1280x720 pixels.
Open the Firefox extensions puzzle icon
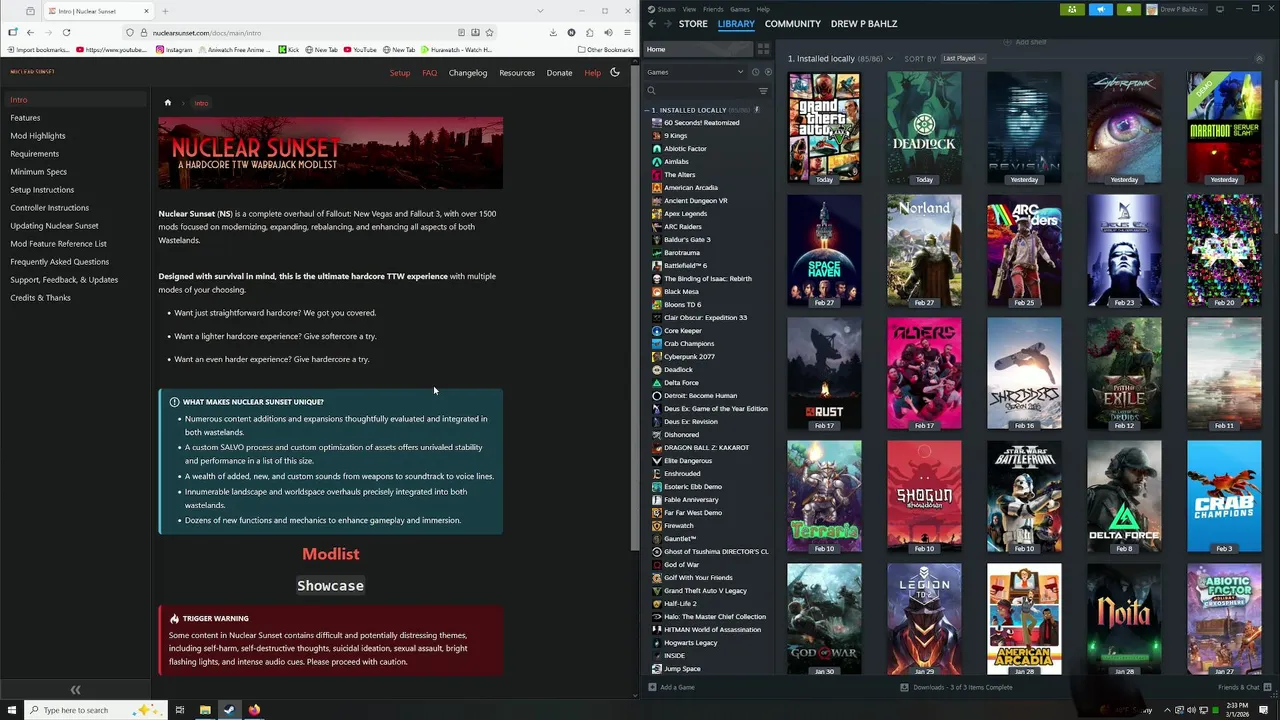point(589,32)
